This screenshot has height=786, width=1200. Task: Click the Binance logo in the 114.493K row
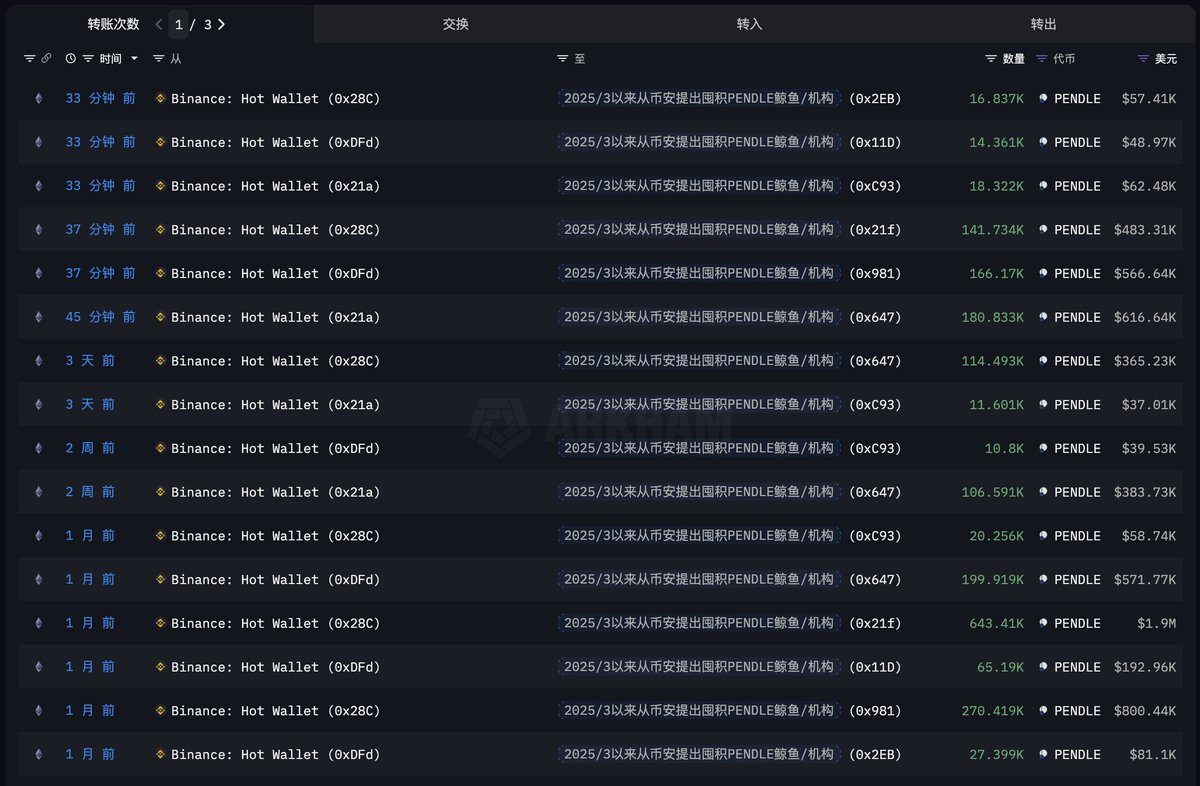[160, 361]
